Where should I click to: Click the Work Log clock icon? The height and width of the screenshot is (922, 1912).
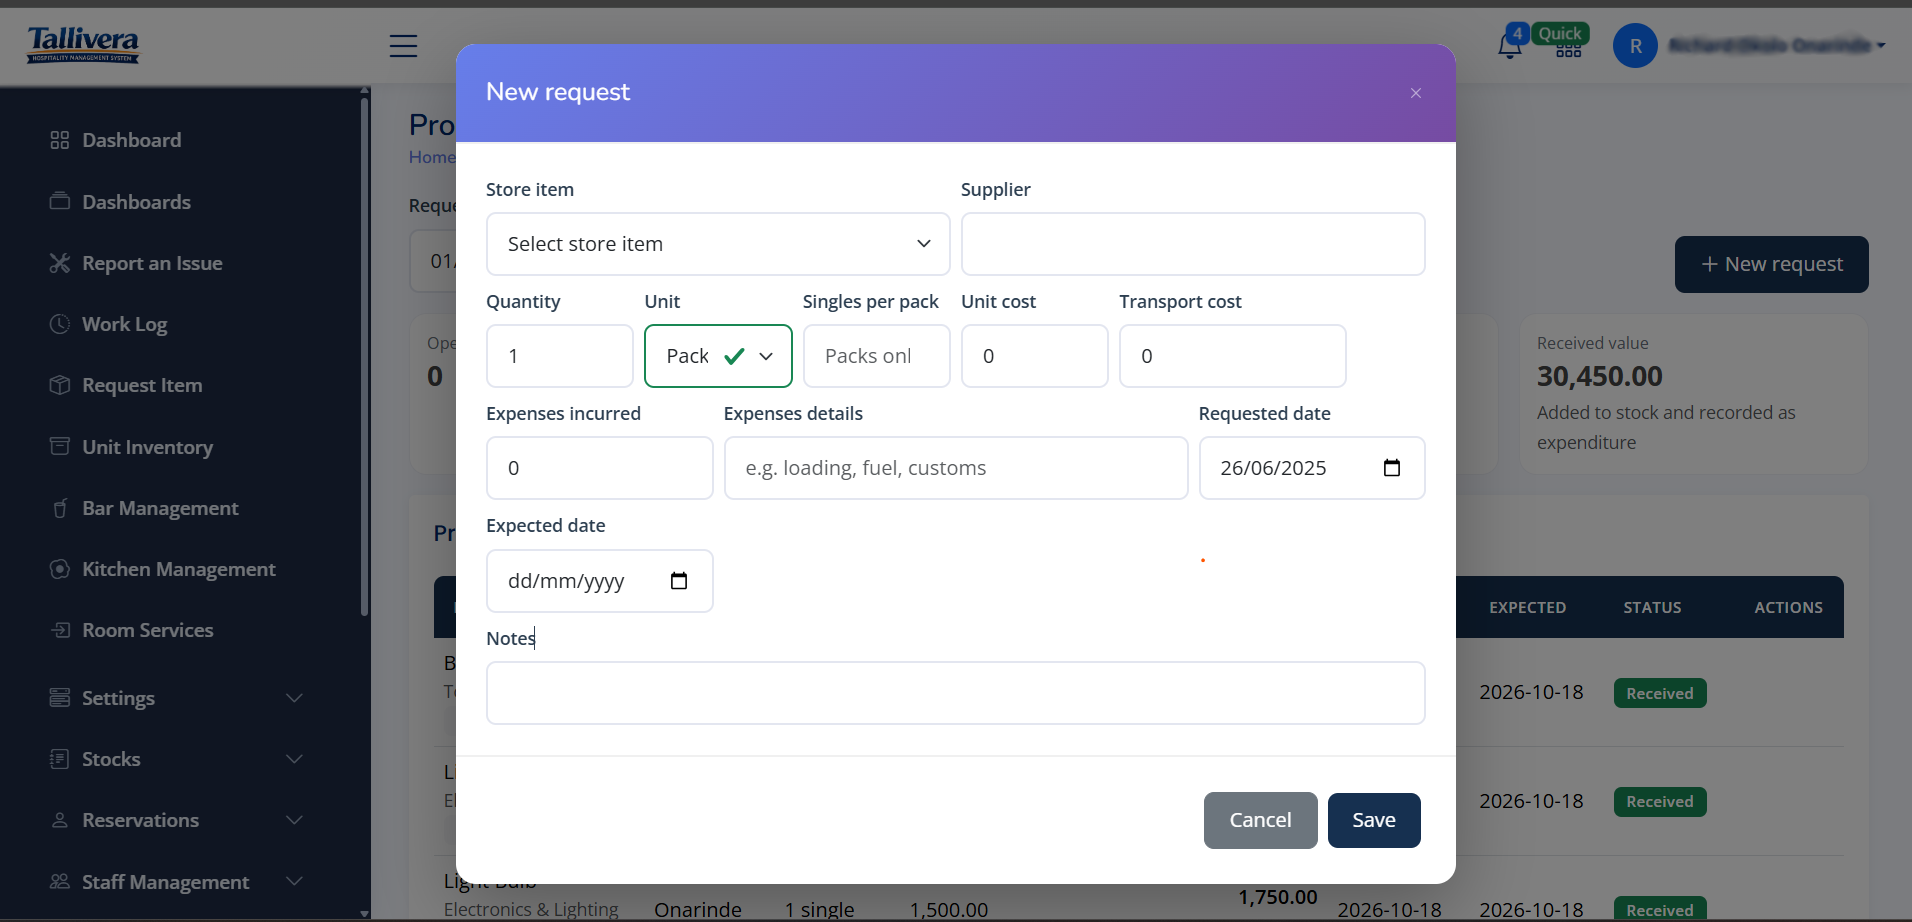(x=60, y=324)
